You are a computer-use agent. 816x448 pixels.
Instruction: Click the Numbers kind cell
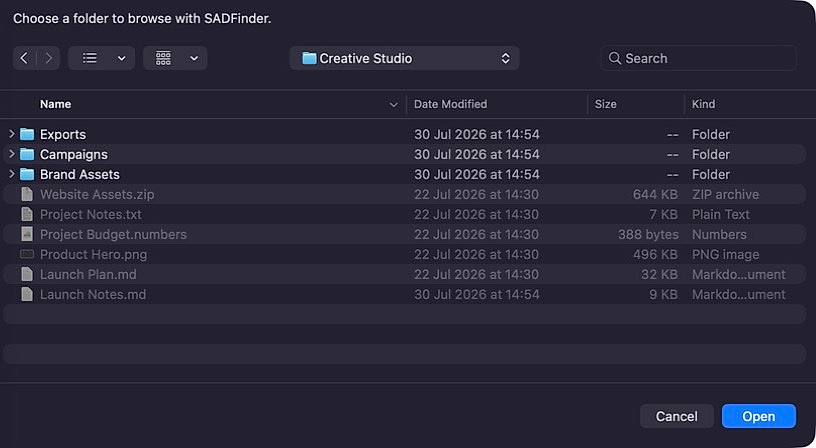[x=719, y=235]
